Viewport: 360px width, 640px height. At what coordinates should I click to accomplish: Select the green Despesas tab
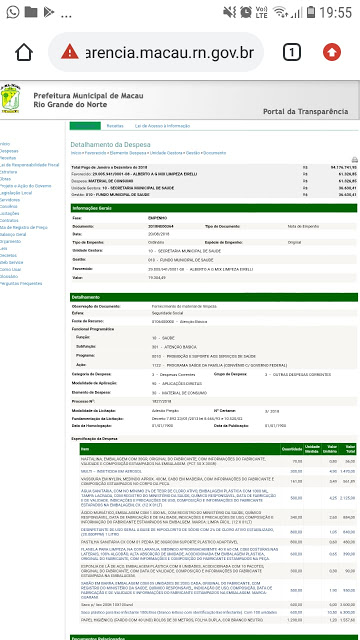(85, 126)
